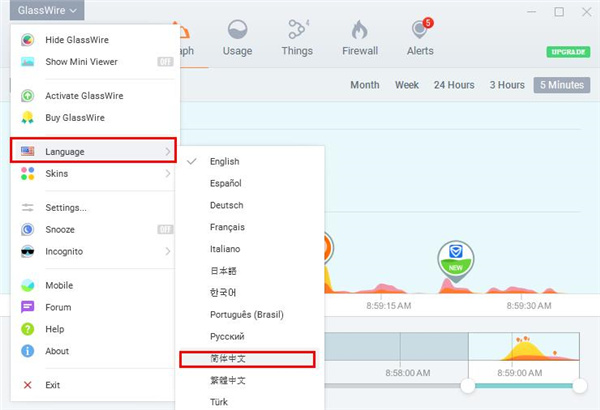Viewport: 600px width, 410px height.
Task: Click the Forum menu text
Action: [58, 307]
